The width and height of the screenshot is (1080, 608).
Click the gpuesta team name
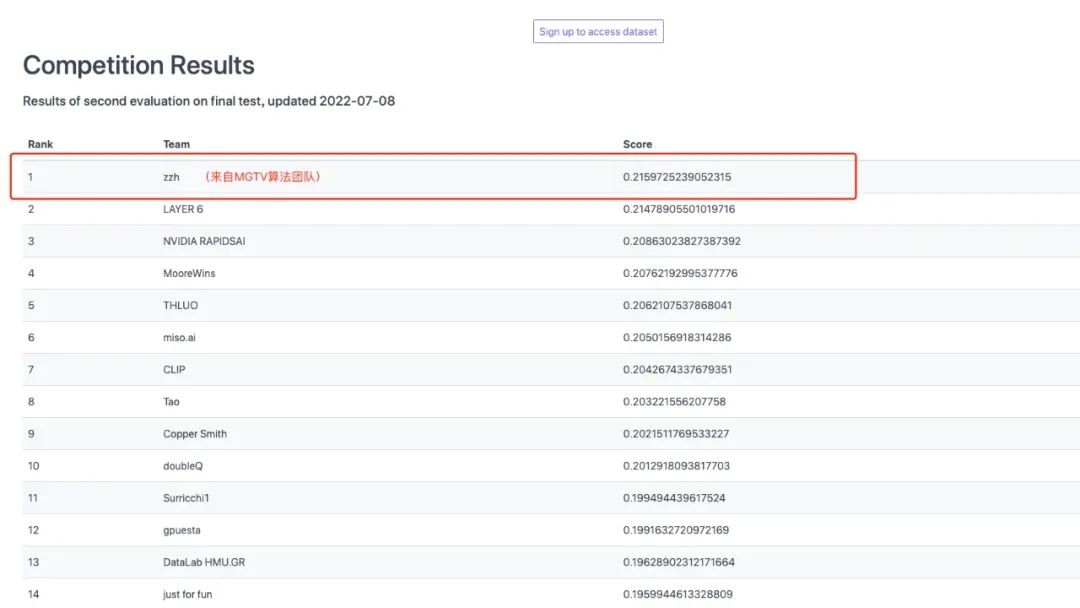coord(181,529)
